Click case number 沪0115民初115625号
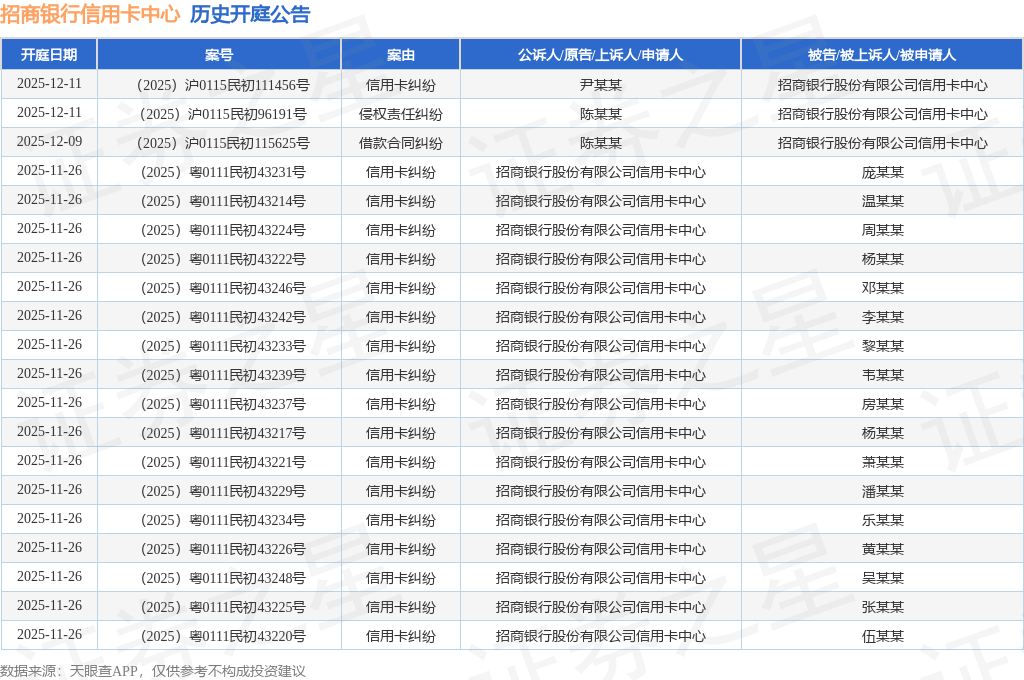The width and height of the screenshot is (1024, 680). pos(222,143)
